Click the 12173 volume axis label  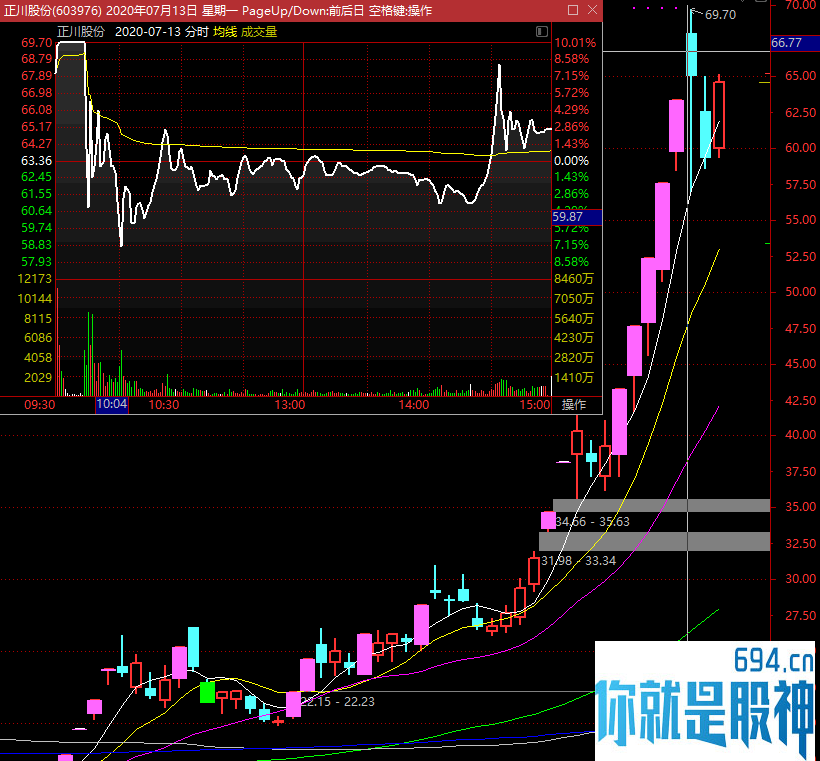click(x=35, y=279)
